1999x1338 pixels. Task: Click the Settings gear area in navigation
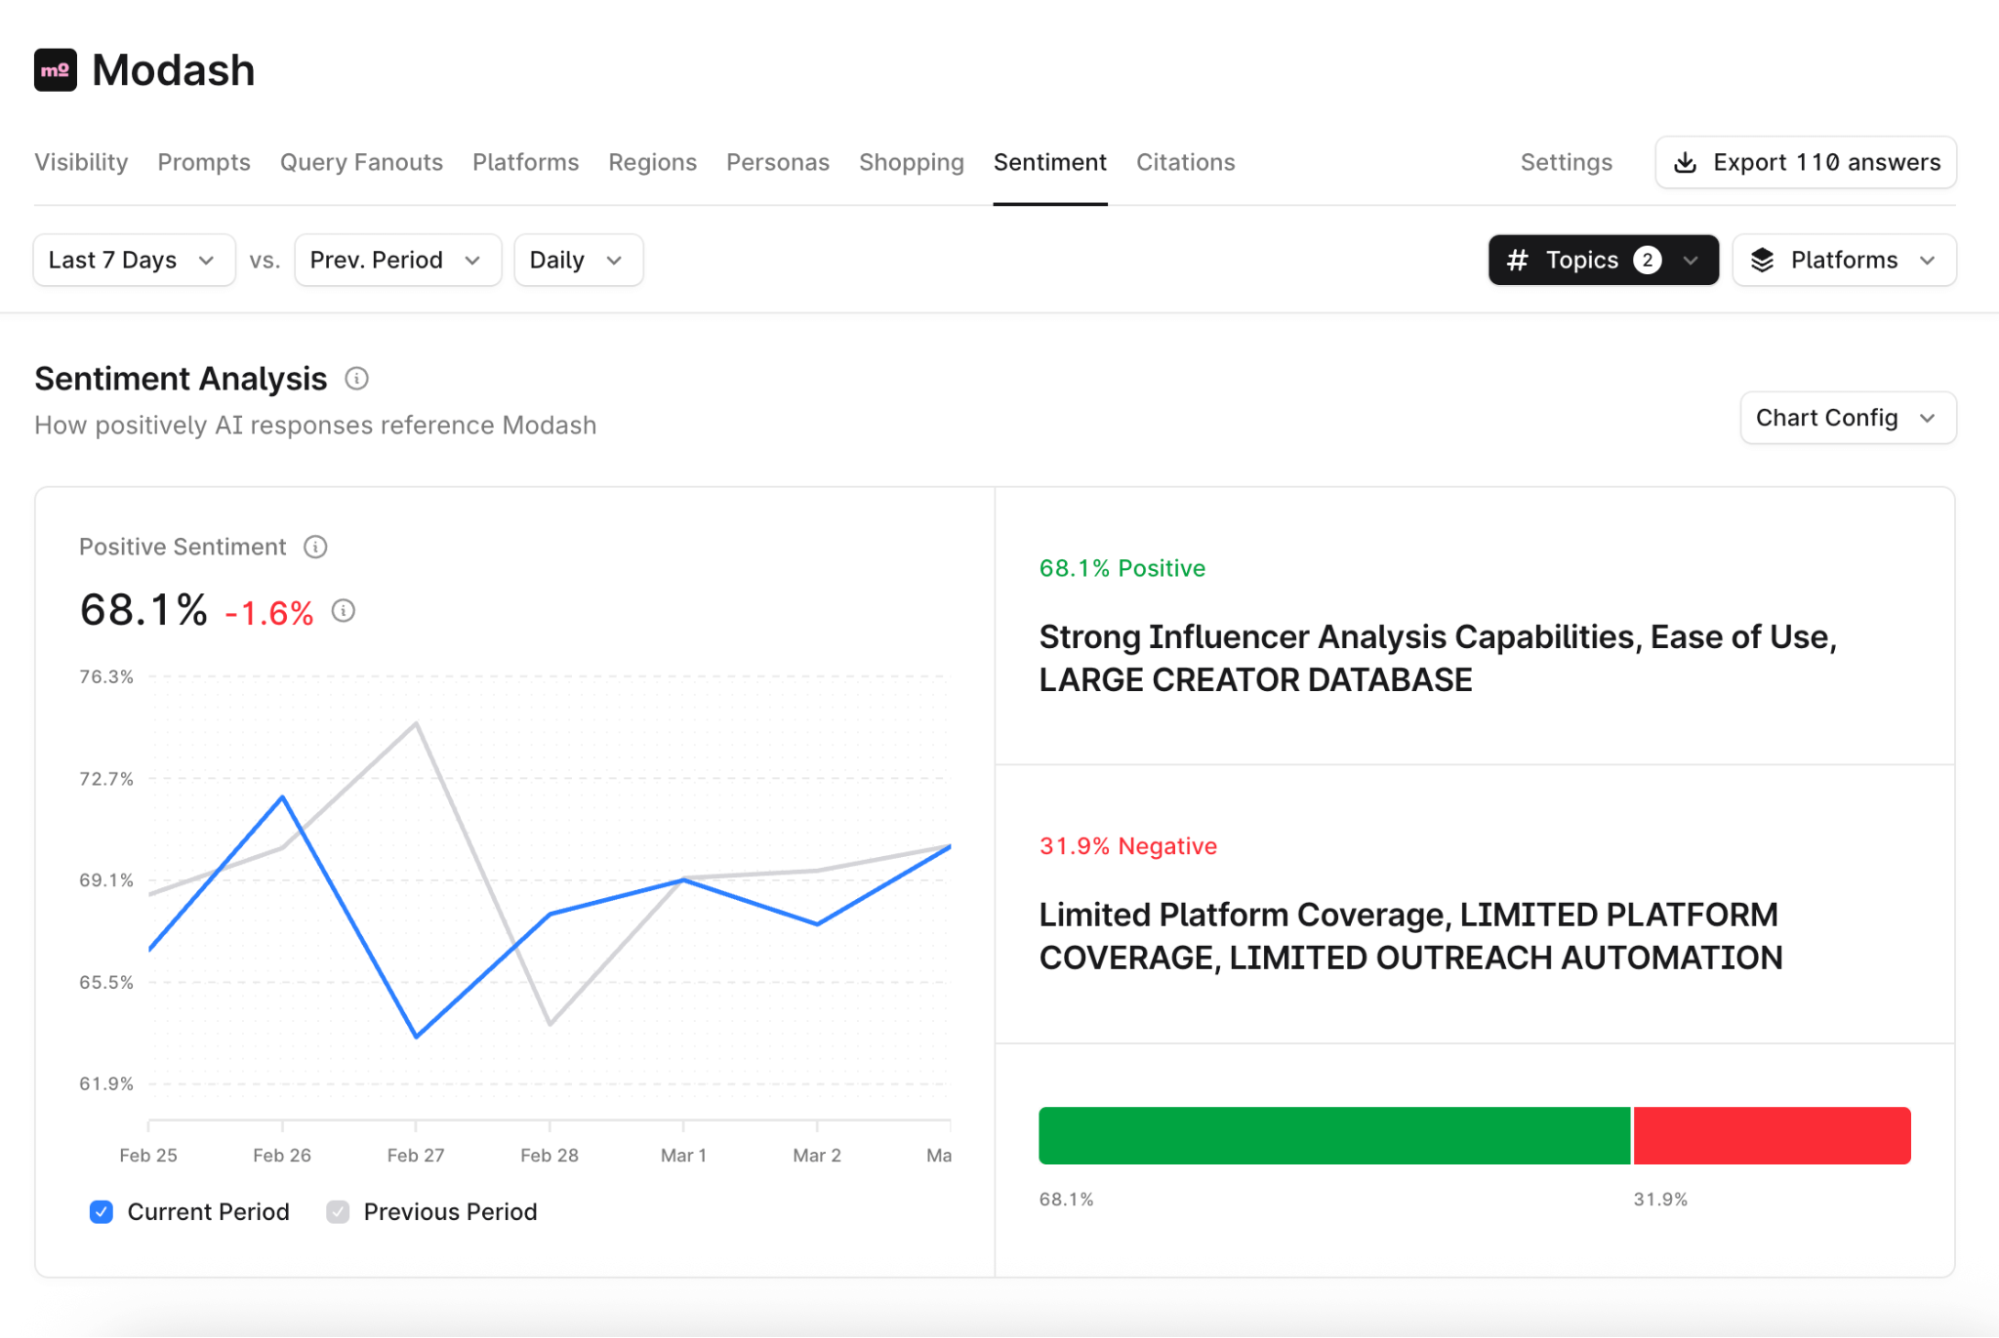coord(1566,162)
